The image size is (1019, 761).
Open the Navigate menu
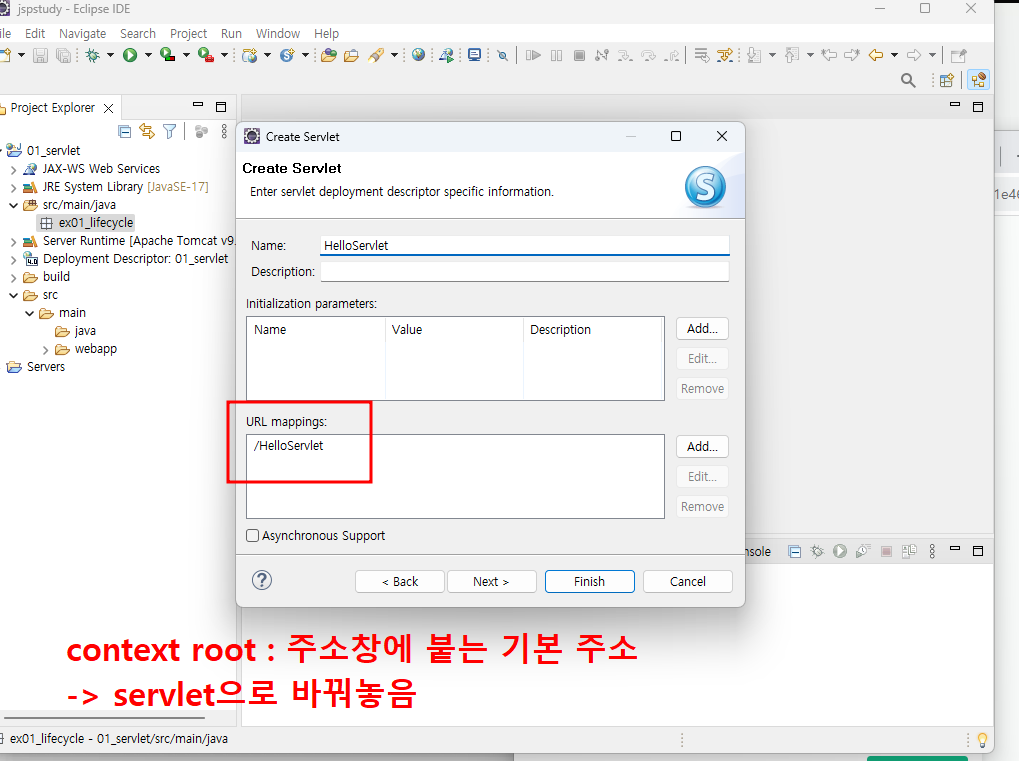(x=83, y=34)
